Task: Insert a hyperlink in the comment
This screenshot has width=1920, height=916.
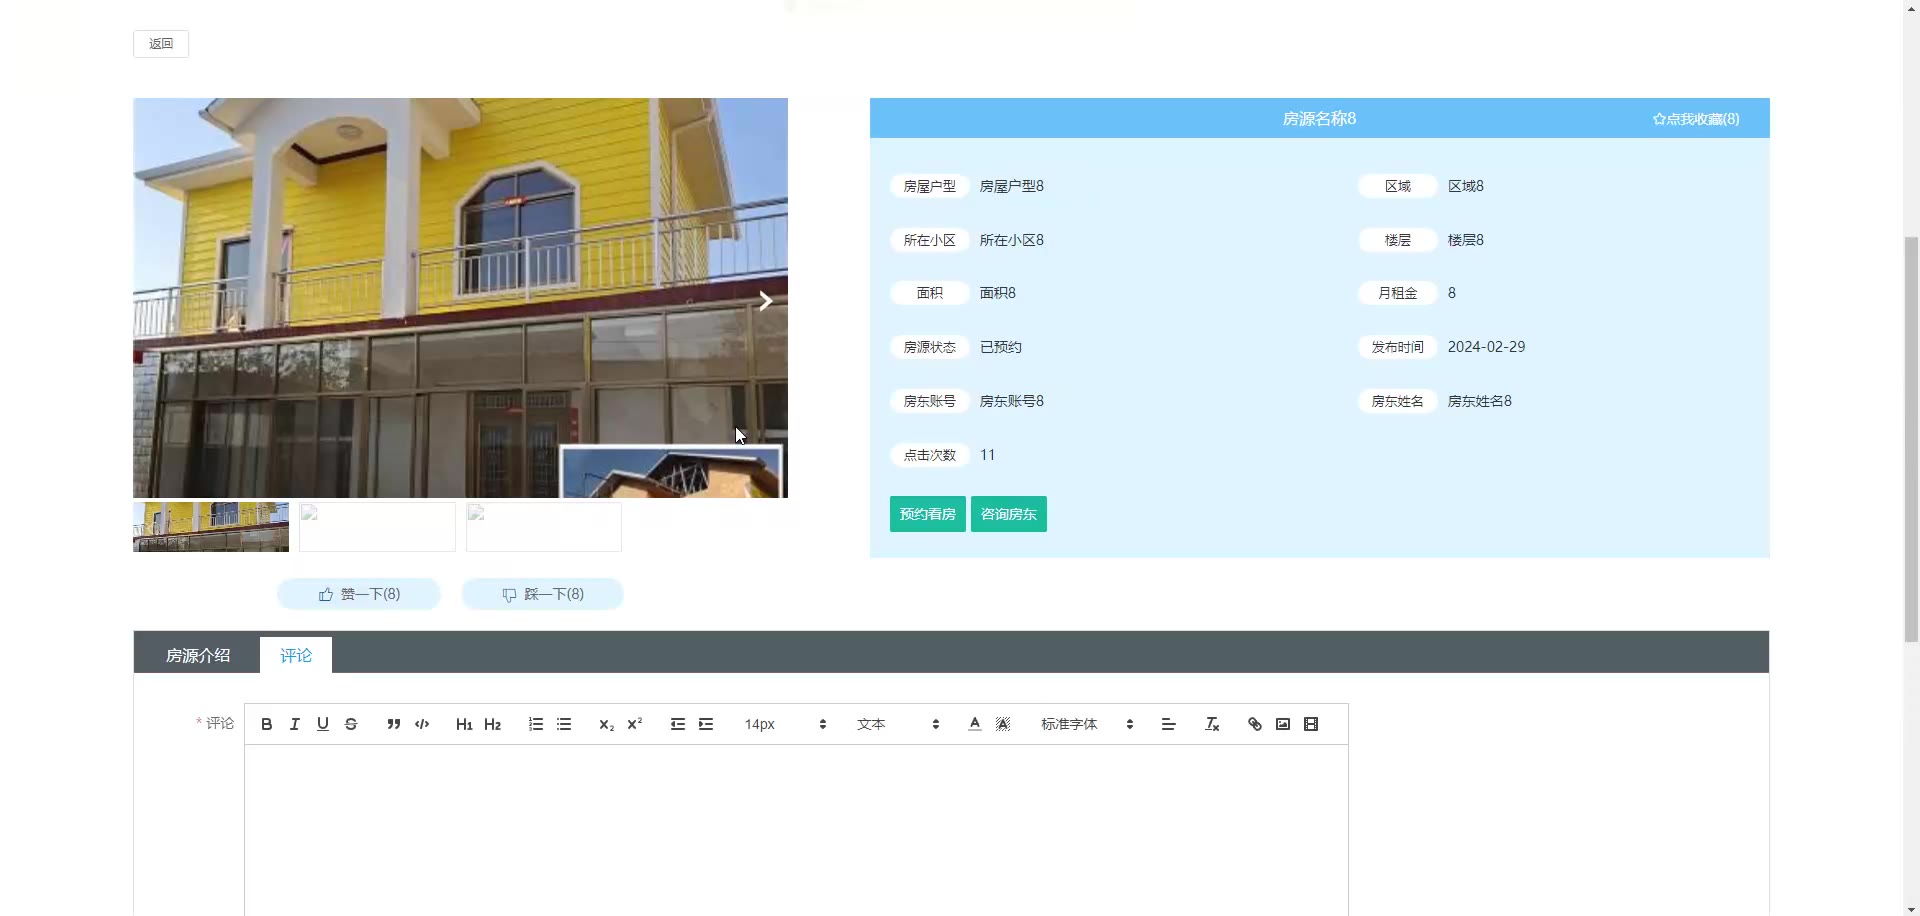Action: tap(1255, 724)
